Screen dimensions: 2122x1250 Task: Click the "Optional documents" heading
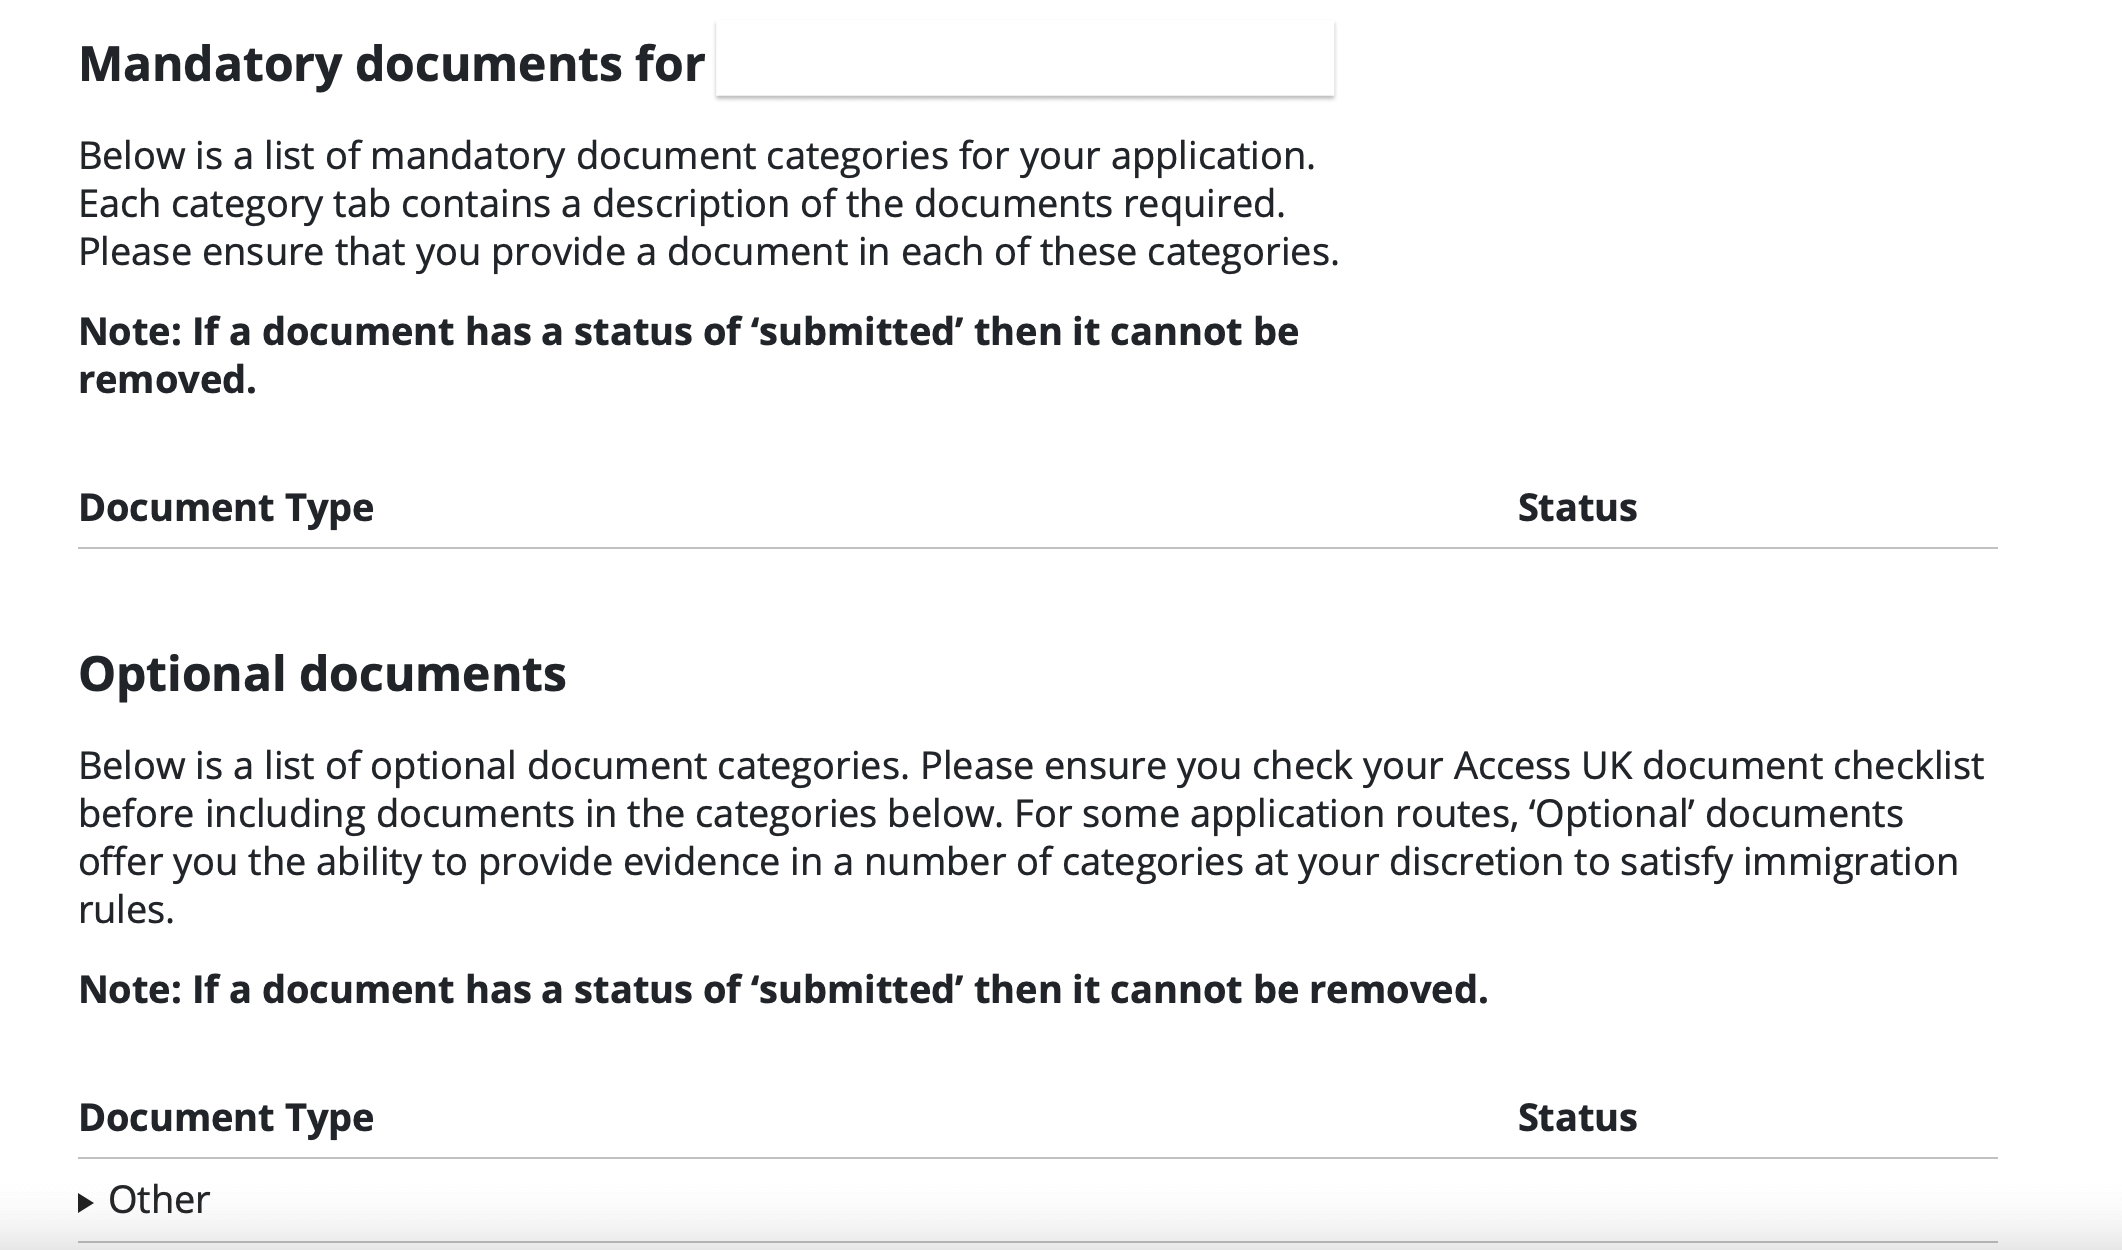pyautogui.click(x=322, y=674)
